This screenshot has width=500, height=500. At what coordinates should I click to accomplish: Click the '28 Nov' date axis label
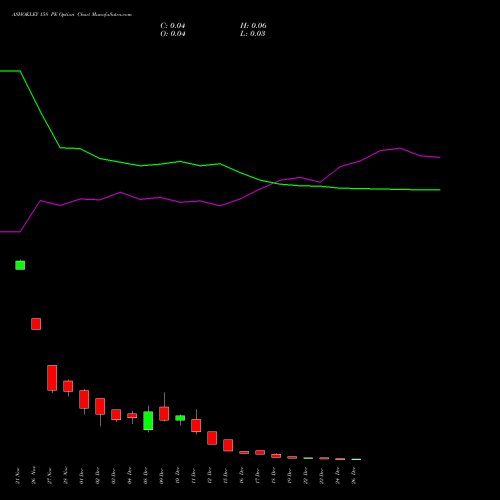[66, 476]
